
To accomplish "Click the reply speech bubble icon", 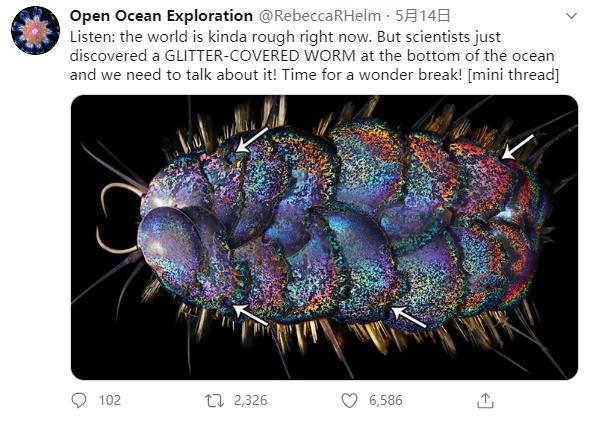I will pos(79,400).
